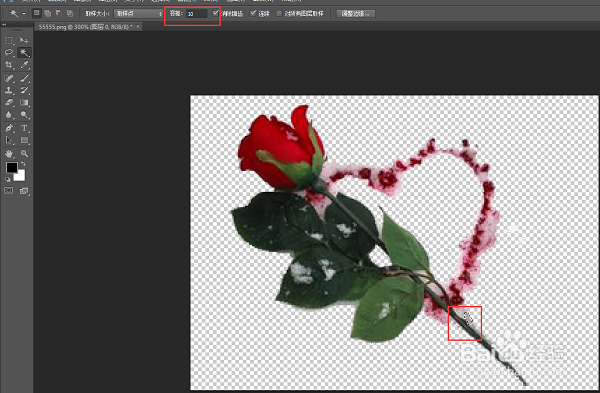Image resolution: width=600 pixels, height=393 pixels.
Task: Select the Hand tool
Action: (x=9, y=154)
